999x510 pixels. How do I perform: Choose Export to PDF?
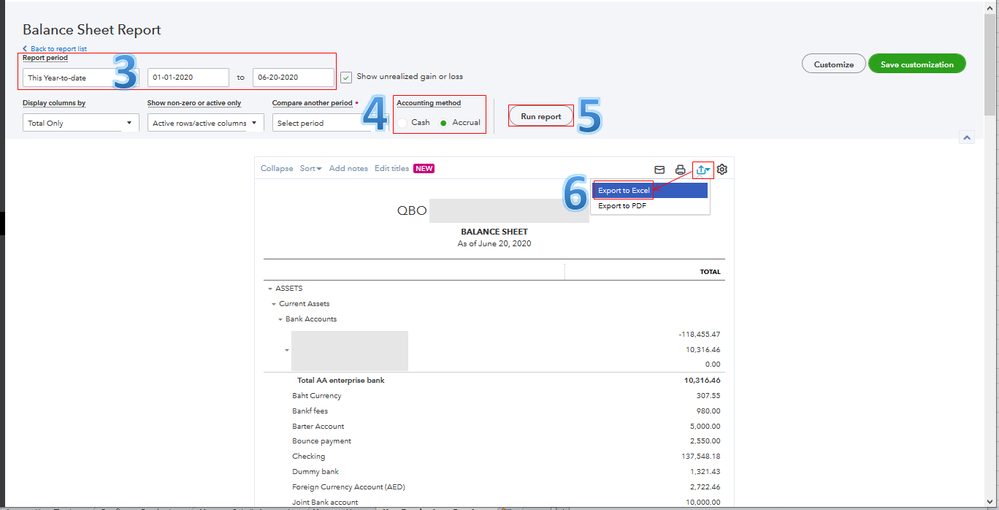click(x=650, y=206)
